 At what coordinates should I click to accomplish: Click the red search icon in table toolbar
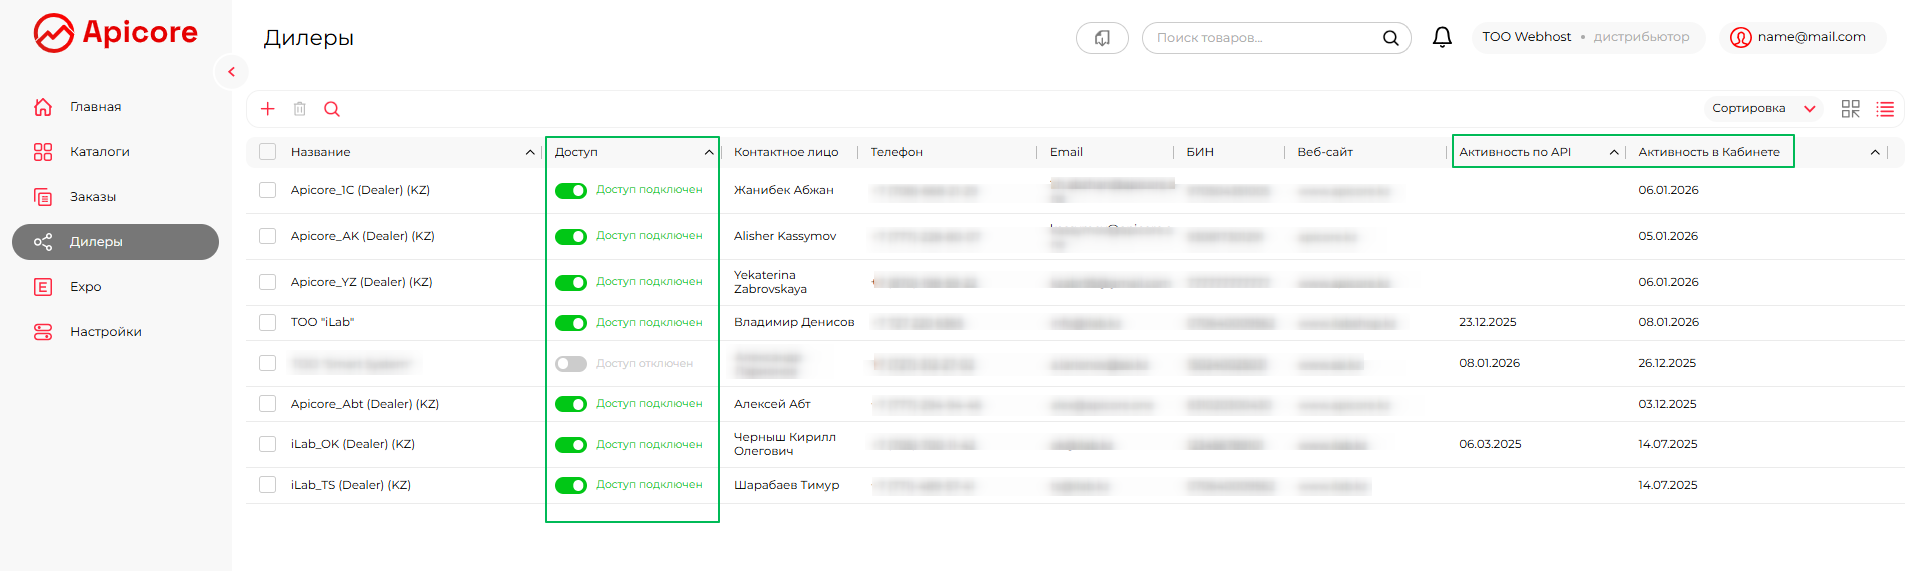[x=332, y=109]
